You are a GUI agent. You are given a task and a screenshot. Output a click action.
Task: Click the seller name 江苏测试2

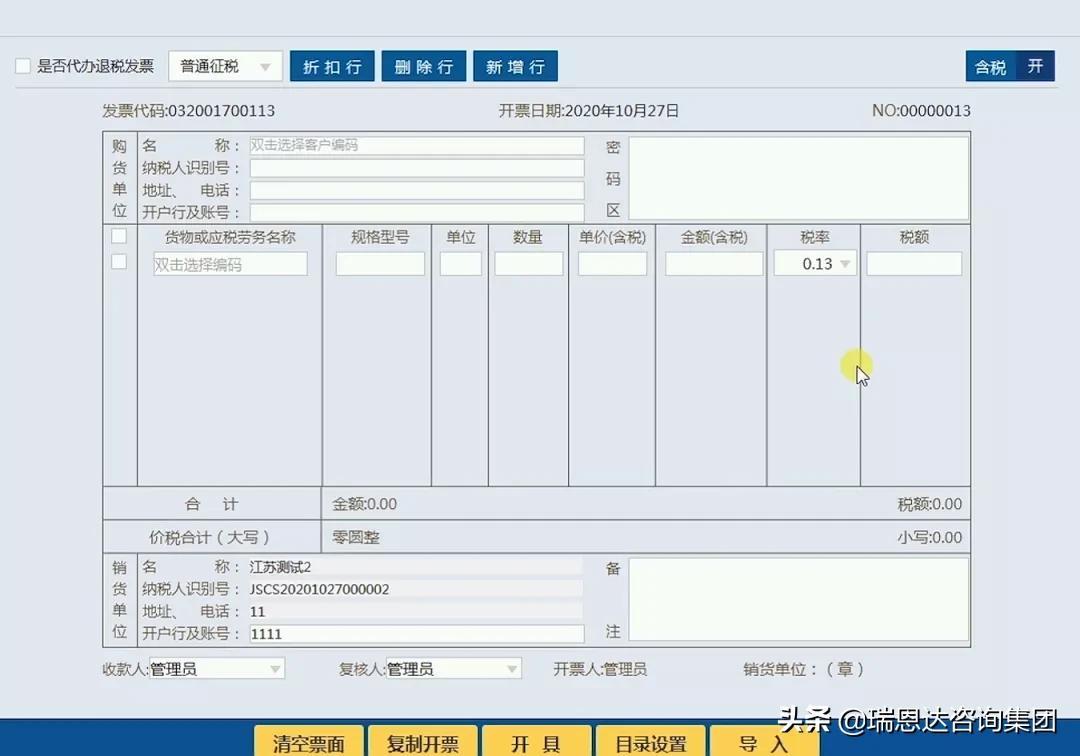280,567
